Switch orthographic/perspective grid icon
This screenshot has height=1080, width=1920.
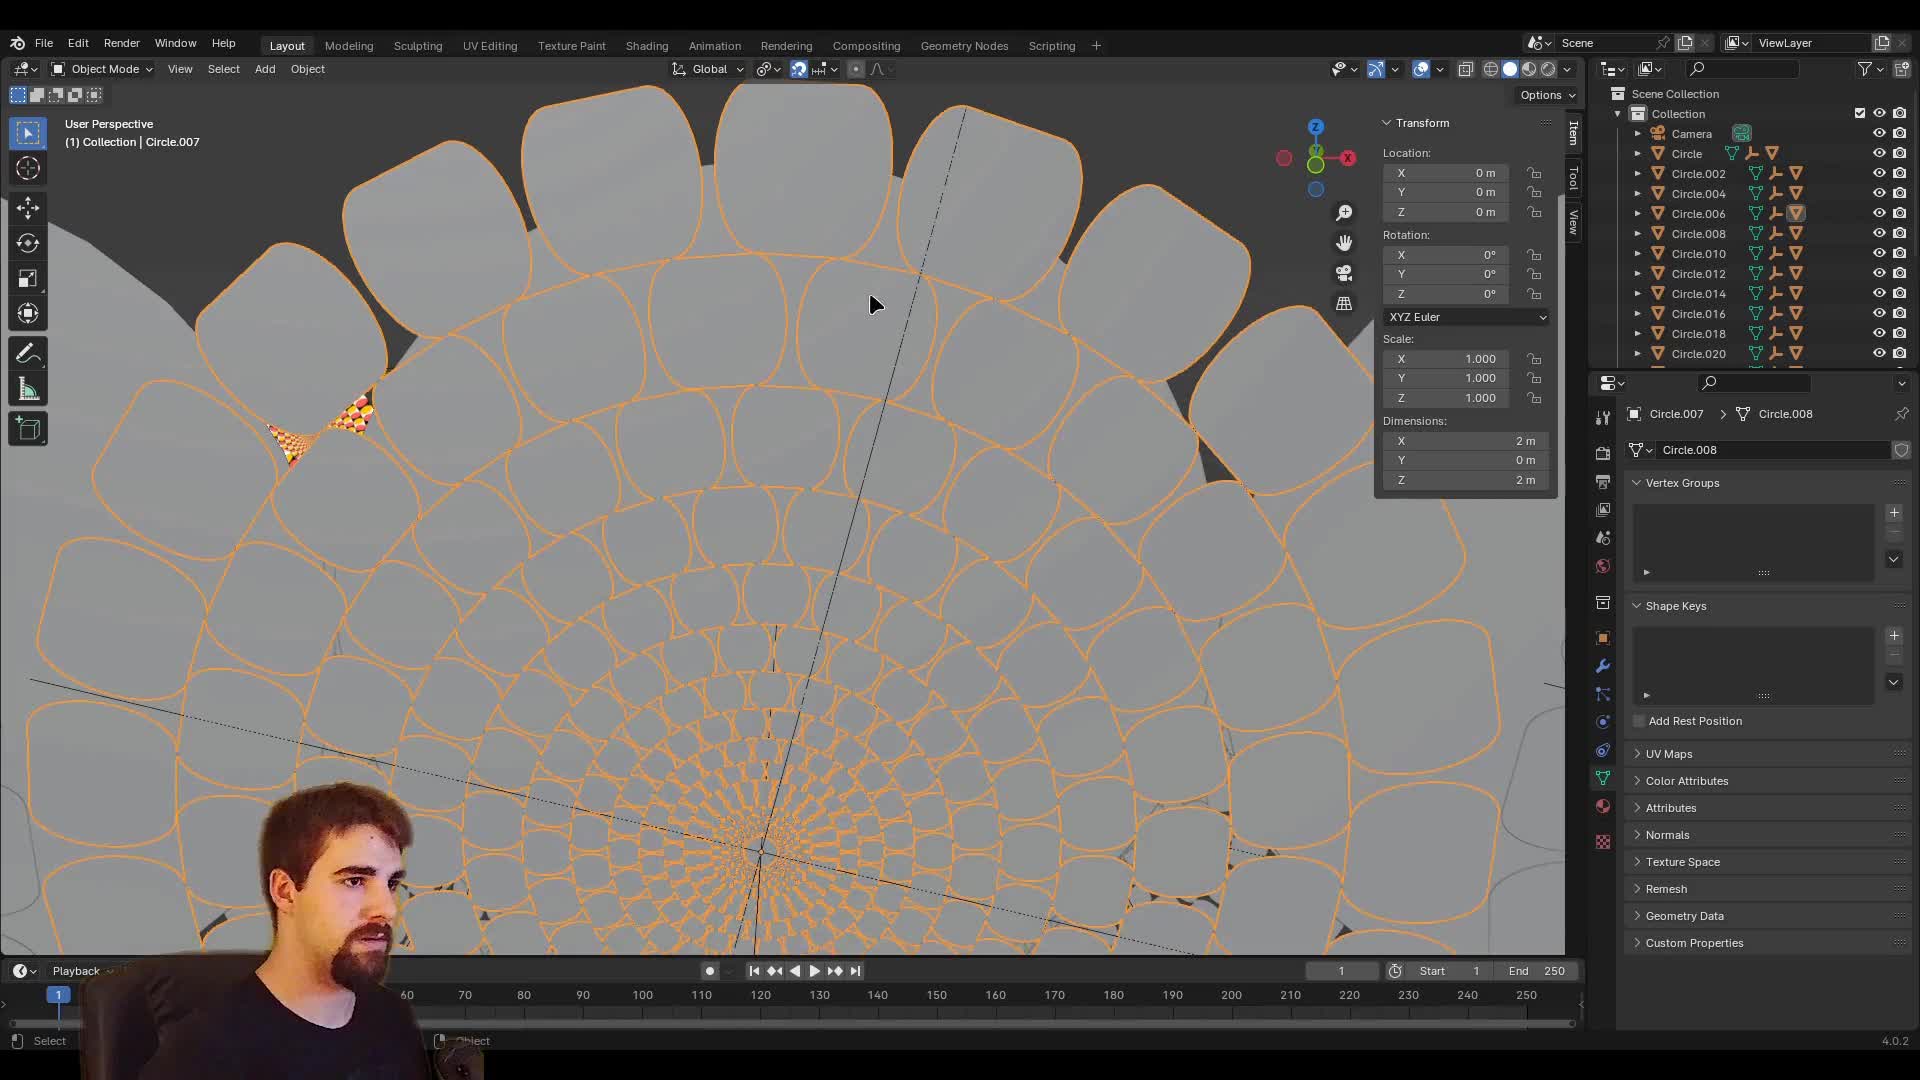coord(1344,303)
